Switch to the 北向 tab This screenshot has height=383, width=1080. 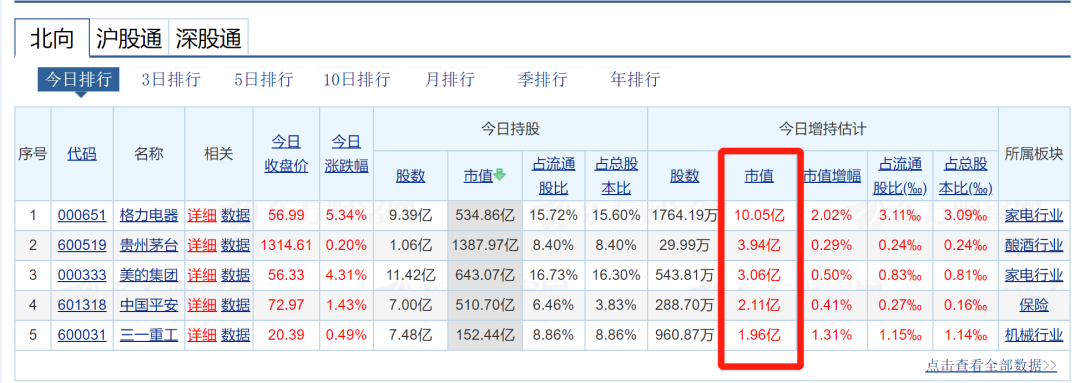coord(52,38)
